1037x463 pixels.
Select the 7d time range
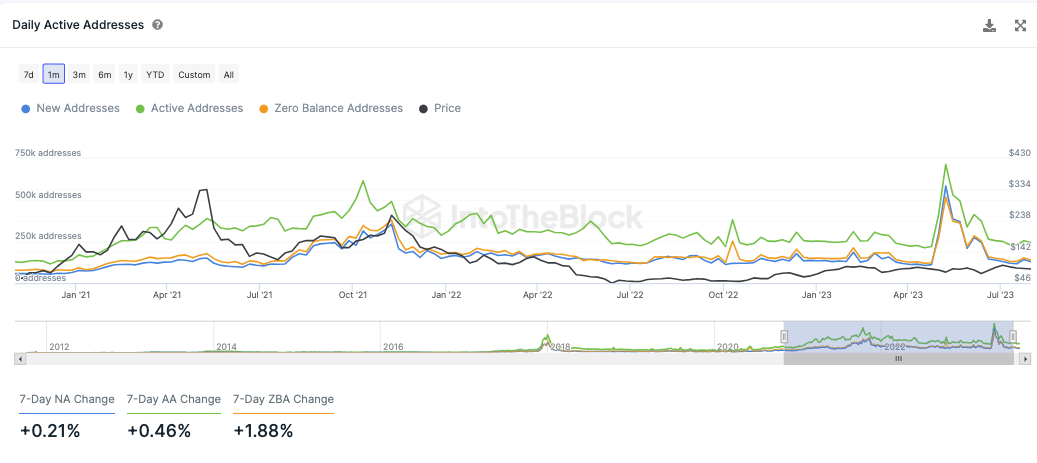[29, 75]
